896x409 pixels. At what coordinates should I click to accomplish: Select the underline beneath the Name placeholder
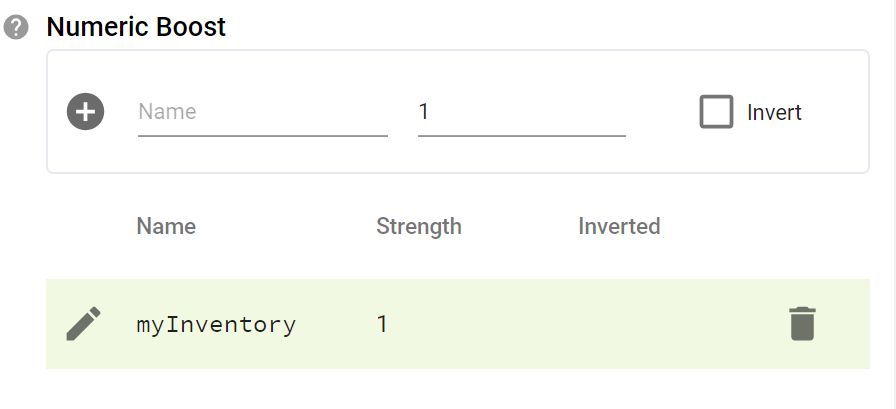coord(263,136)
